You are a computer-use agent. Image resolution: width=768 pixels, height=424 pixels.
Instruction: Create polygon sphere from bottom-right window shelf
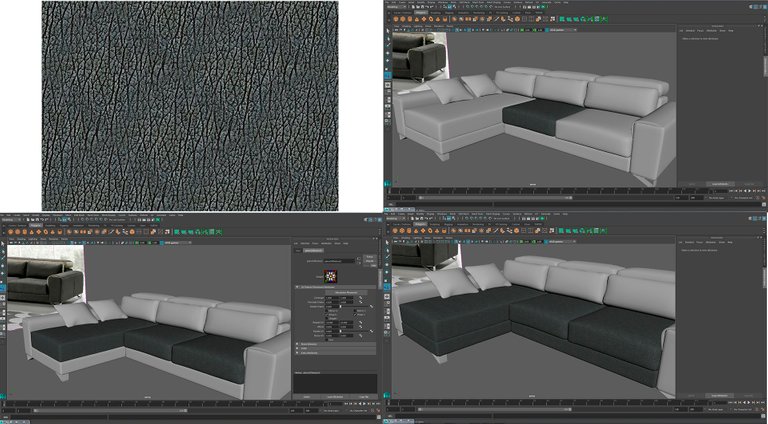click(395, 230)
